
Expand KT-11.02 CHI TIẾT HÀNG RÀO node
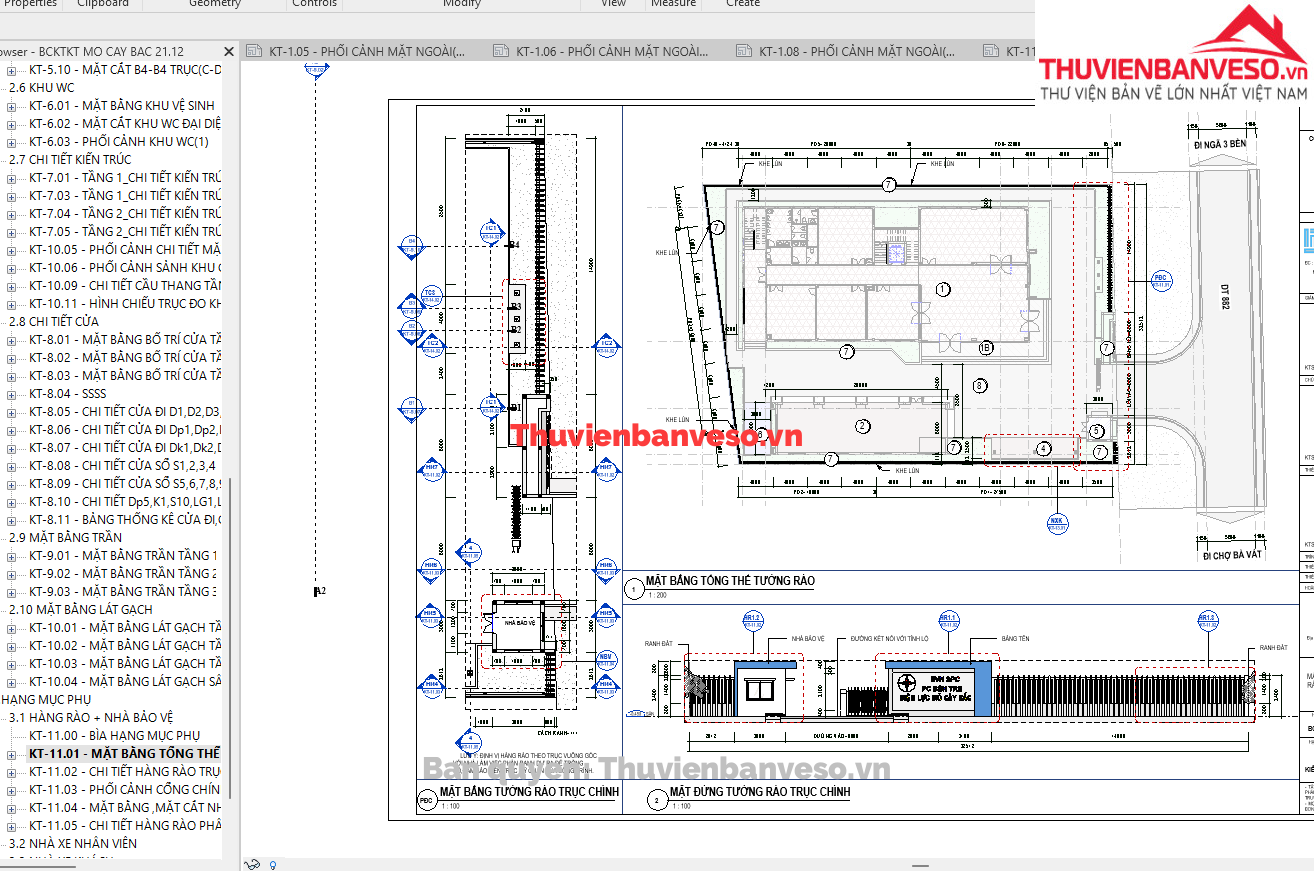[12, 772]
